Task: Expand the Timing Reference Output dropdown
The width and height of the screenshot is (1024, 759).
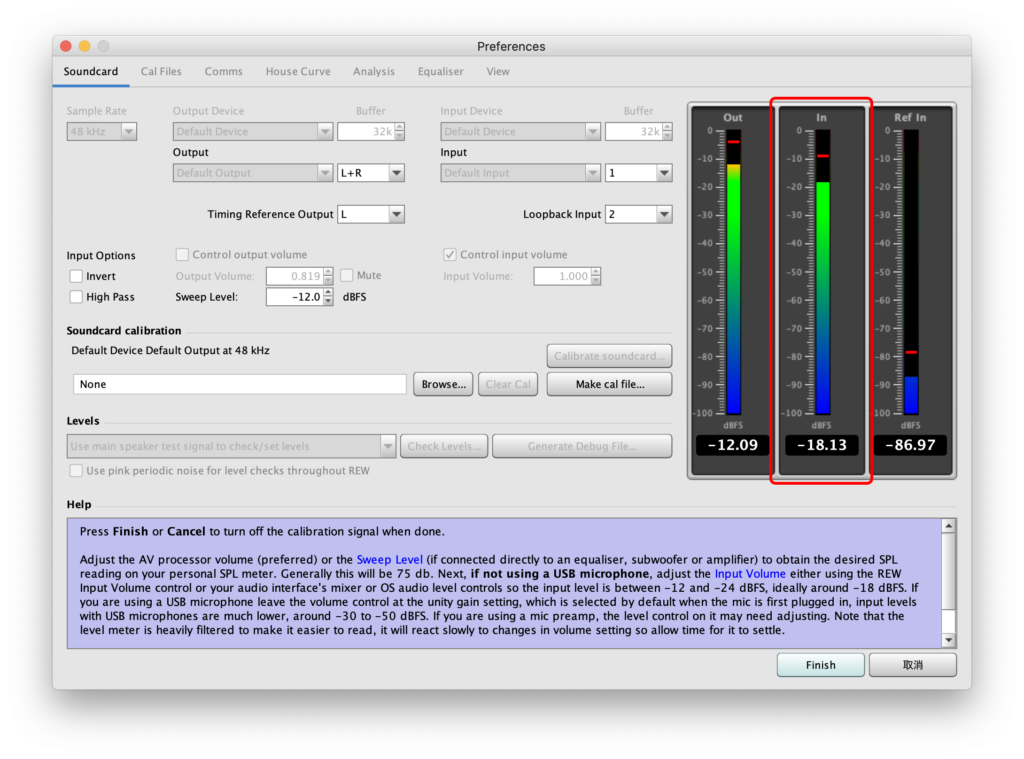Action: pyautogui.click(x=370, y=214)
